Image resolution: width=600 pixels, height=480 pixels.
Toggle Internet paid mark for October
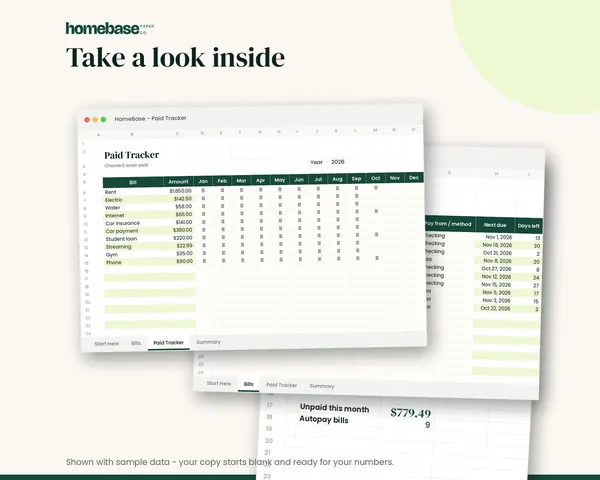click(376, 211)
